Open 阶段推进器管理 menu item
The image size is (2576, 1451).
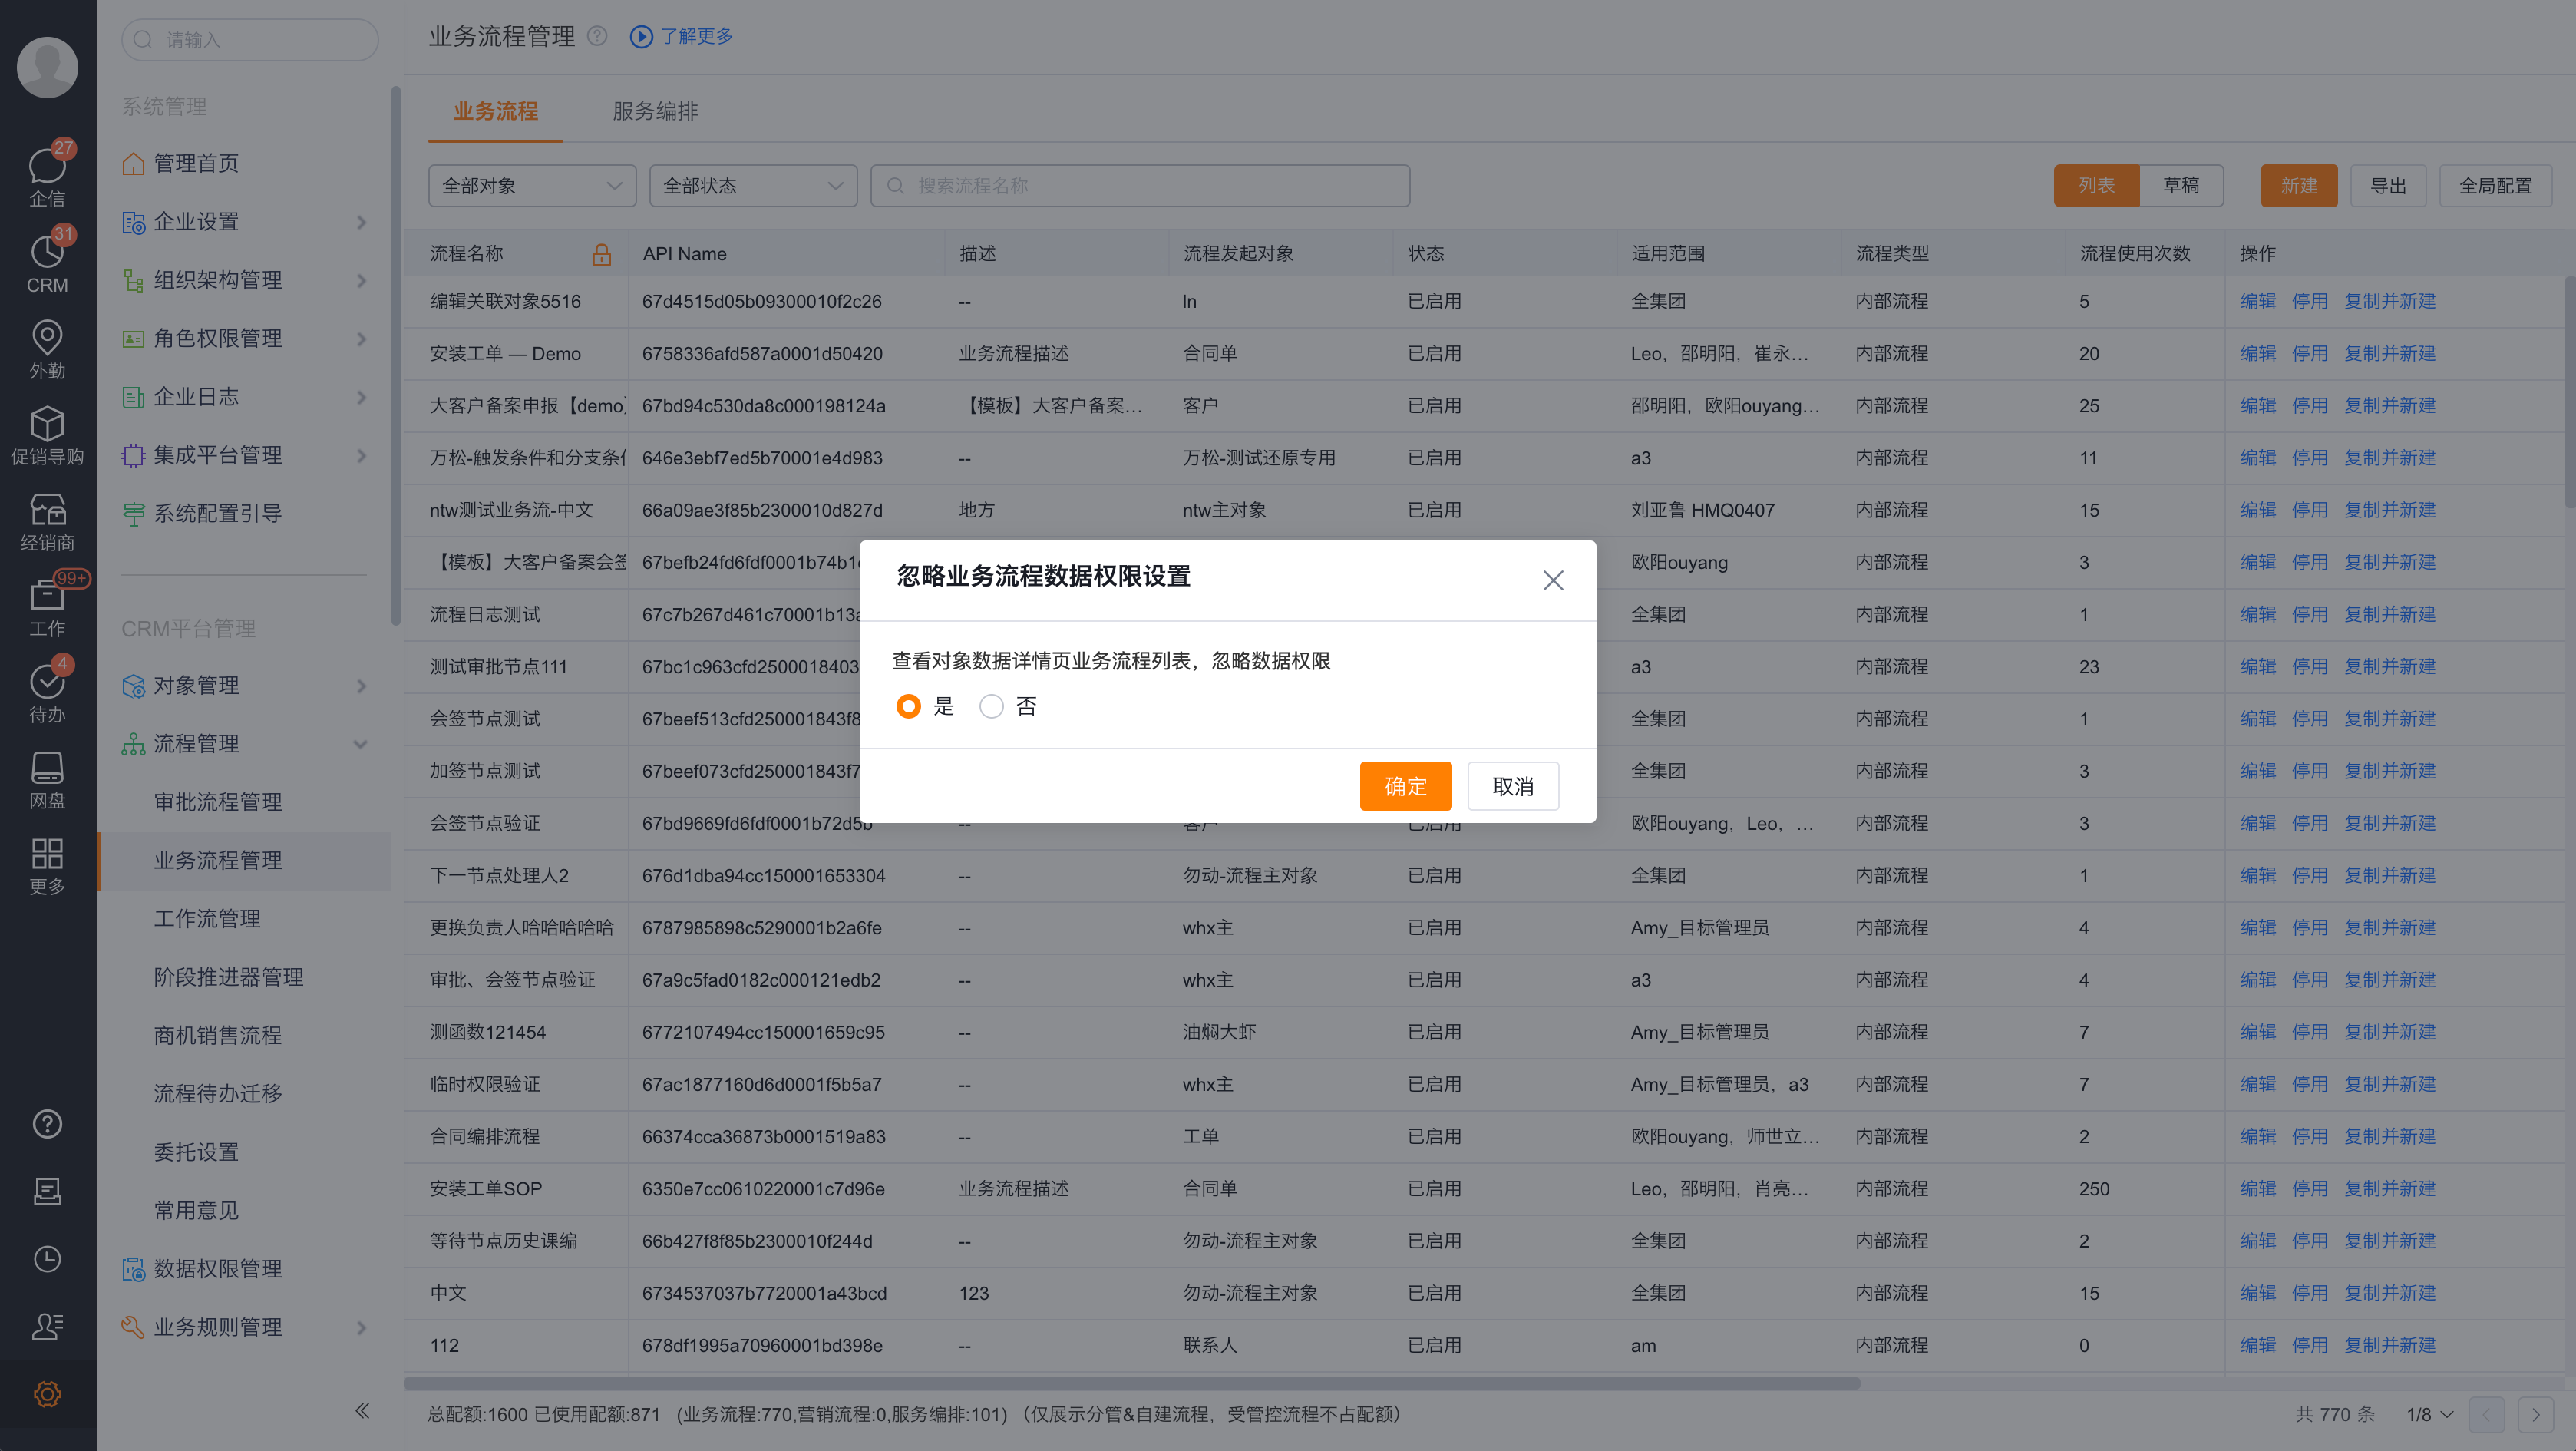[x=228, y=977]
